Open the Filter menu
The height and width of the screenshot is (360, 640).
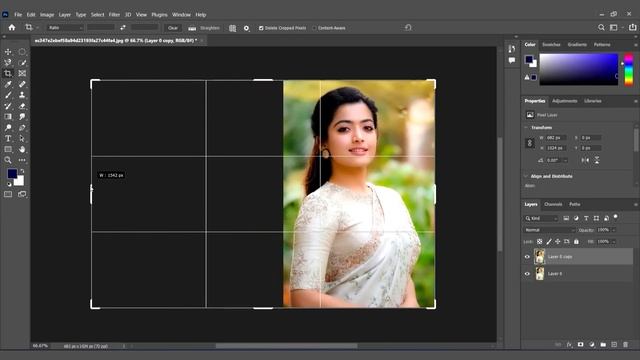click(114, 15)
